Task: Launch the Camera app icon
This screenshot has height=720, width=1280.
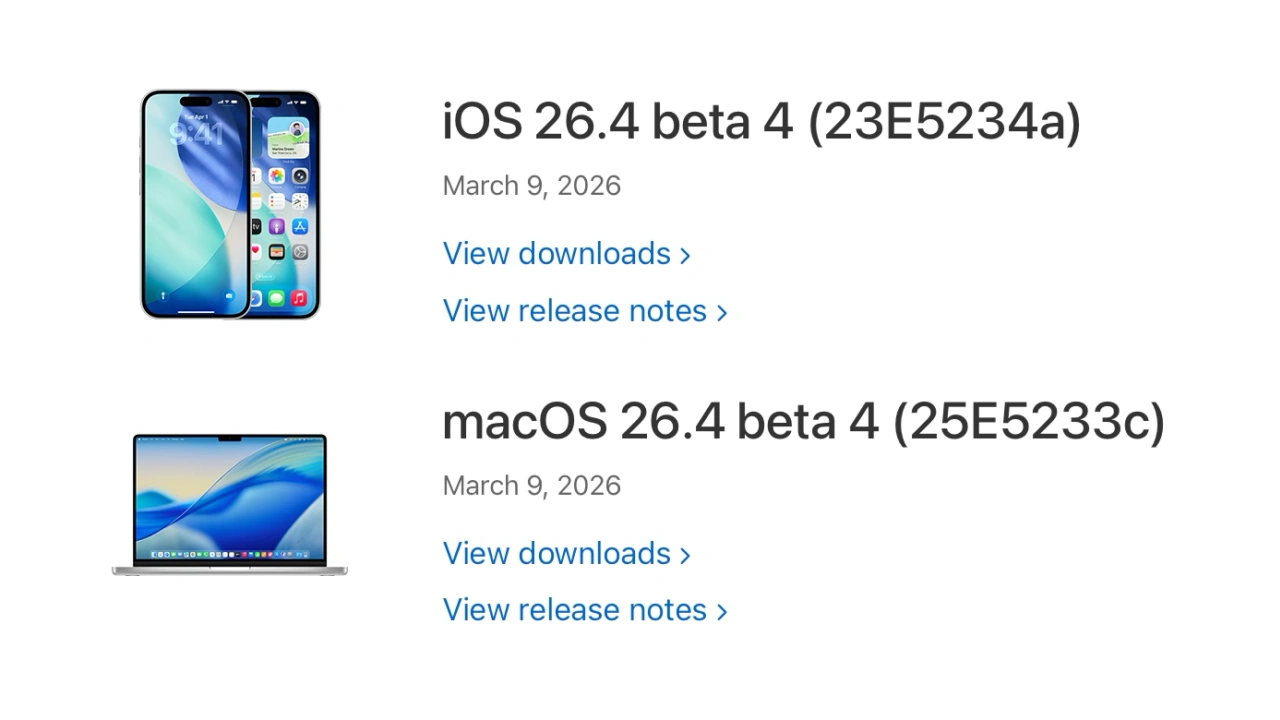Action: point(300,176)
